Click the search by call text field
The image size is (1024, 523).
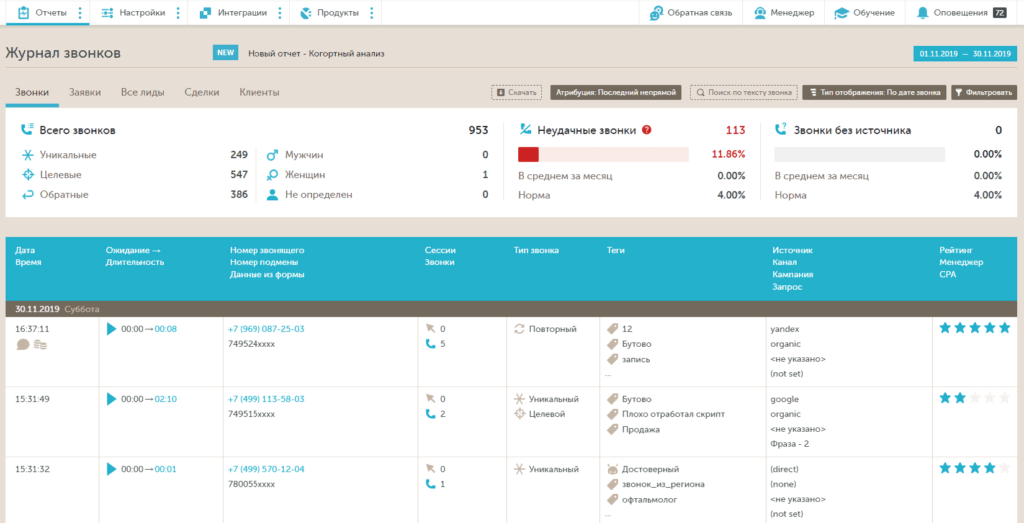743,92
